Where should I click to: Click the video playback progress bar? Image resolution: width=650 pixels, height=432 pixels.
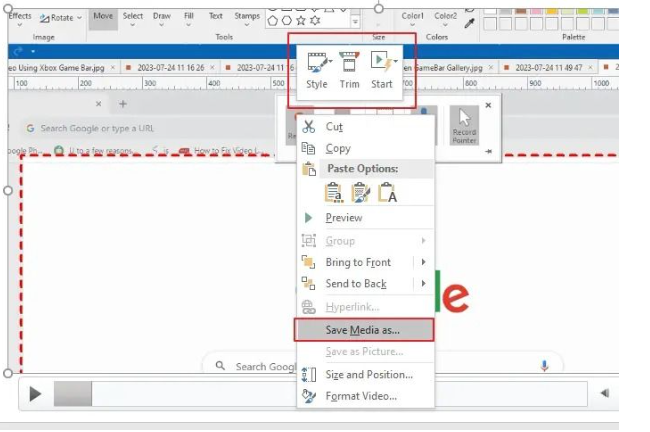point(320,394)
